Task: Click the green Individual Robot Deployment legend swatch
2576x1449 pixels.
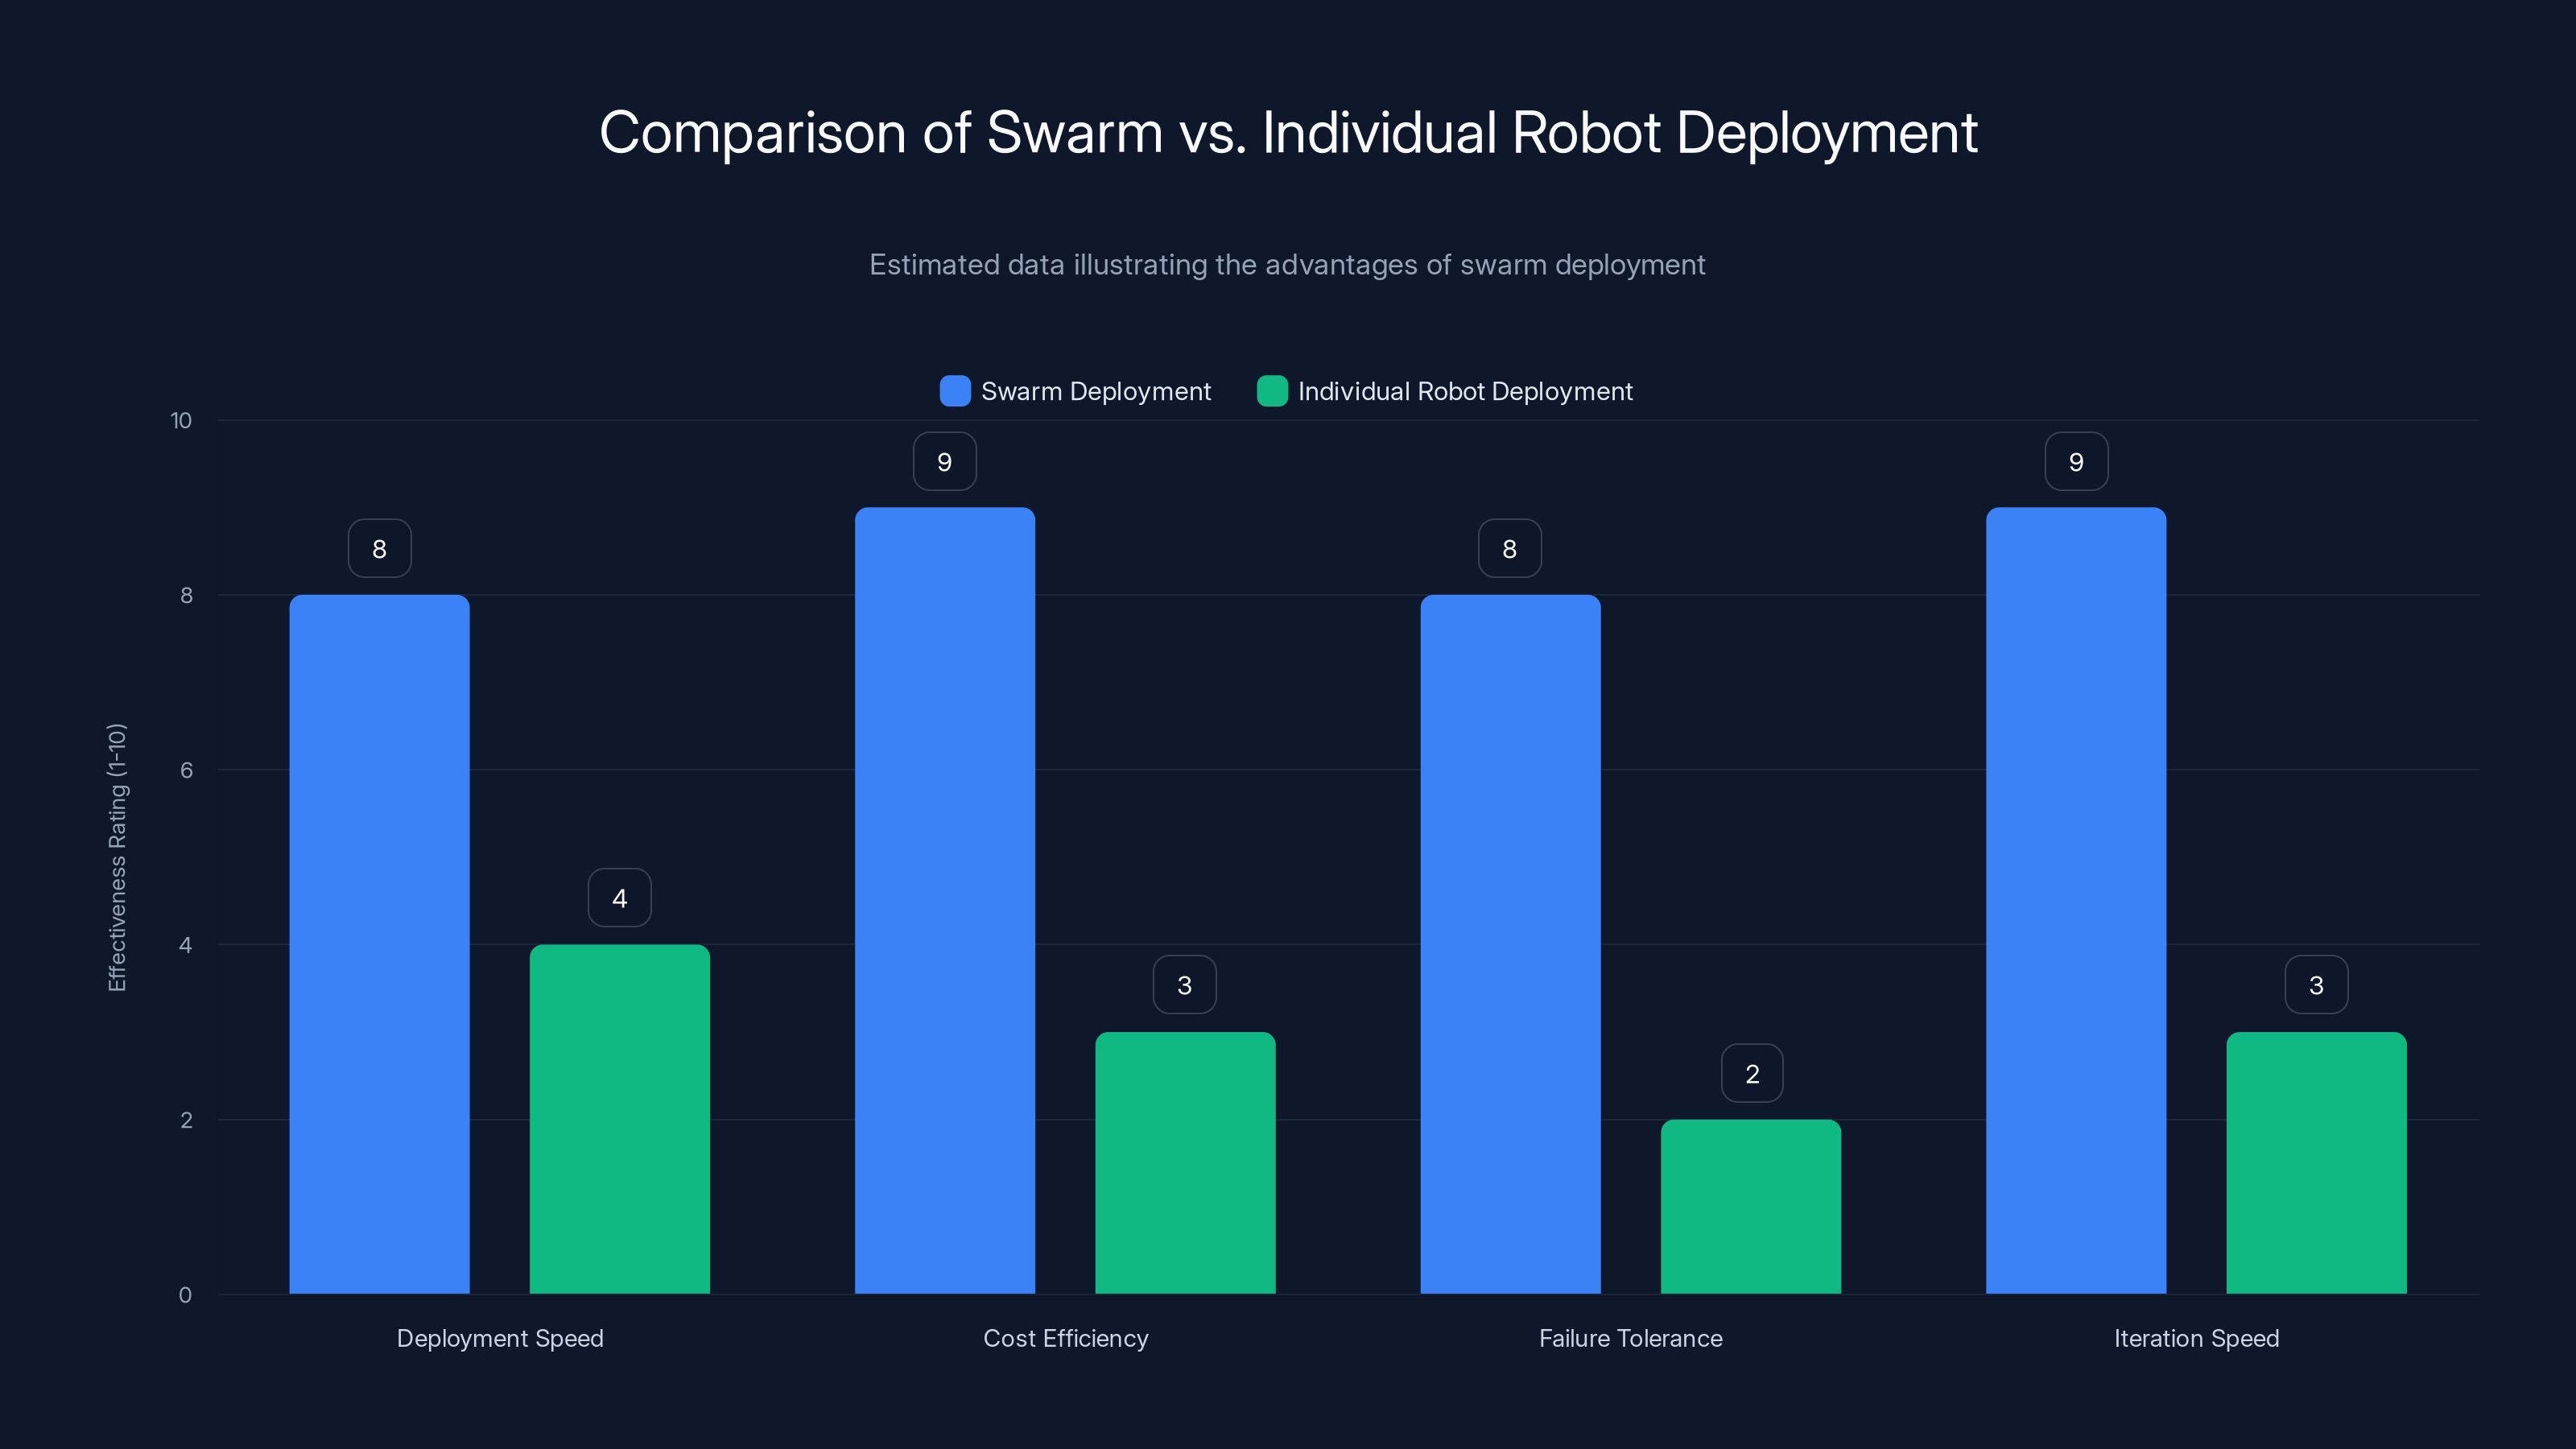Action: 1272,391
